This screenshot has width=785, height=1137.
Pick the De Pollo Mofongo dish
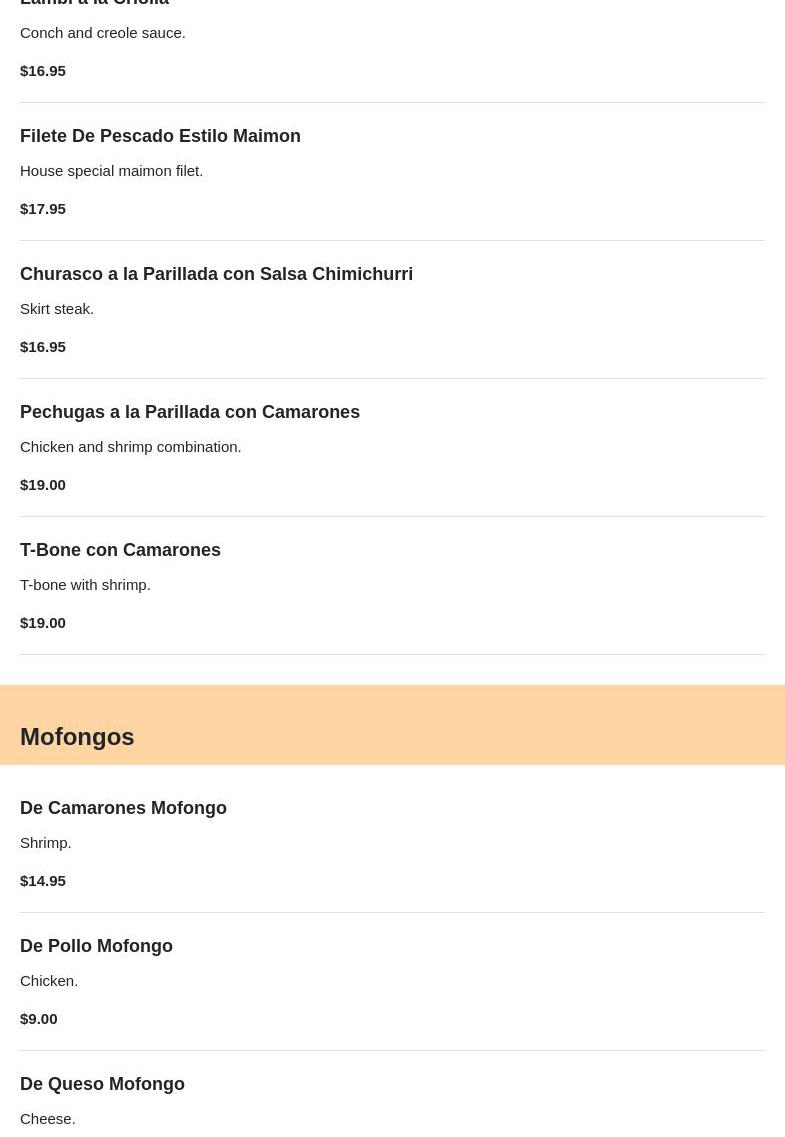(96, 946)
